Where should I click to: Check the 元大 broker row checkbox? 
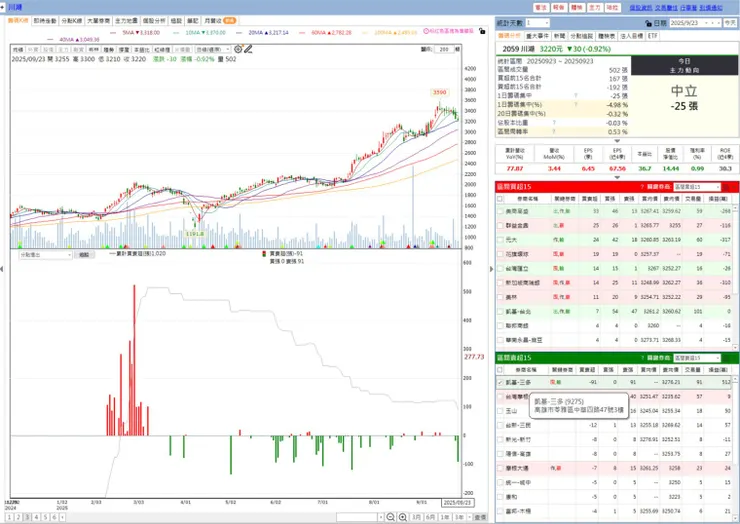500,240
